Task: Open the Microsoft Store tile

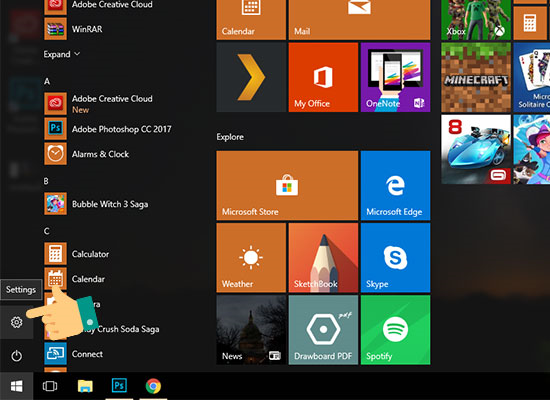Action: [x=287, y=185]
